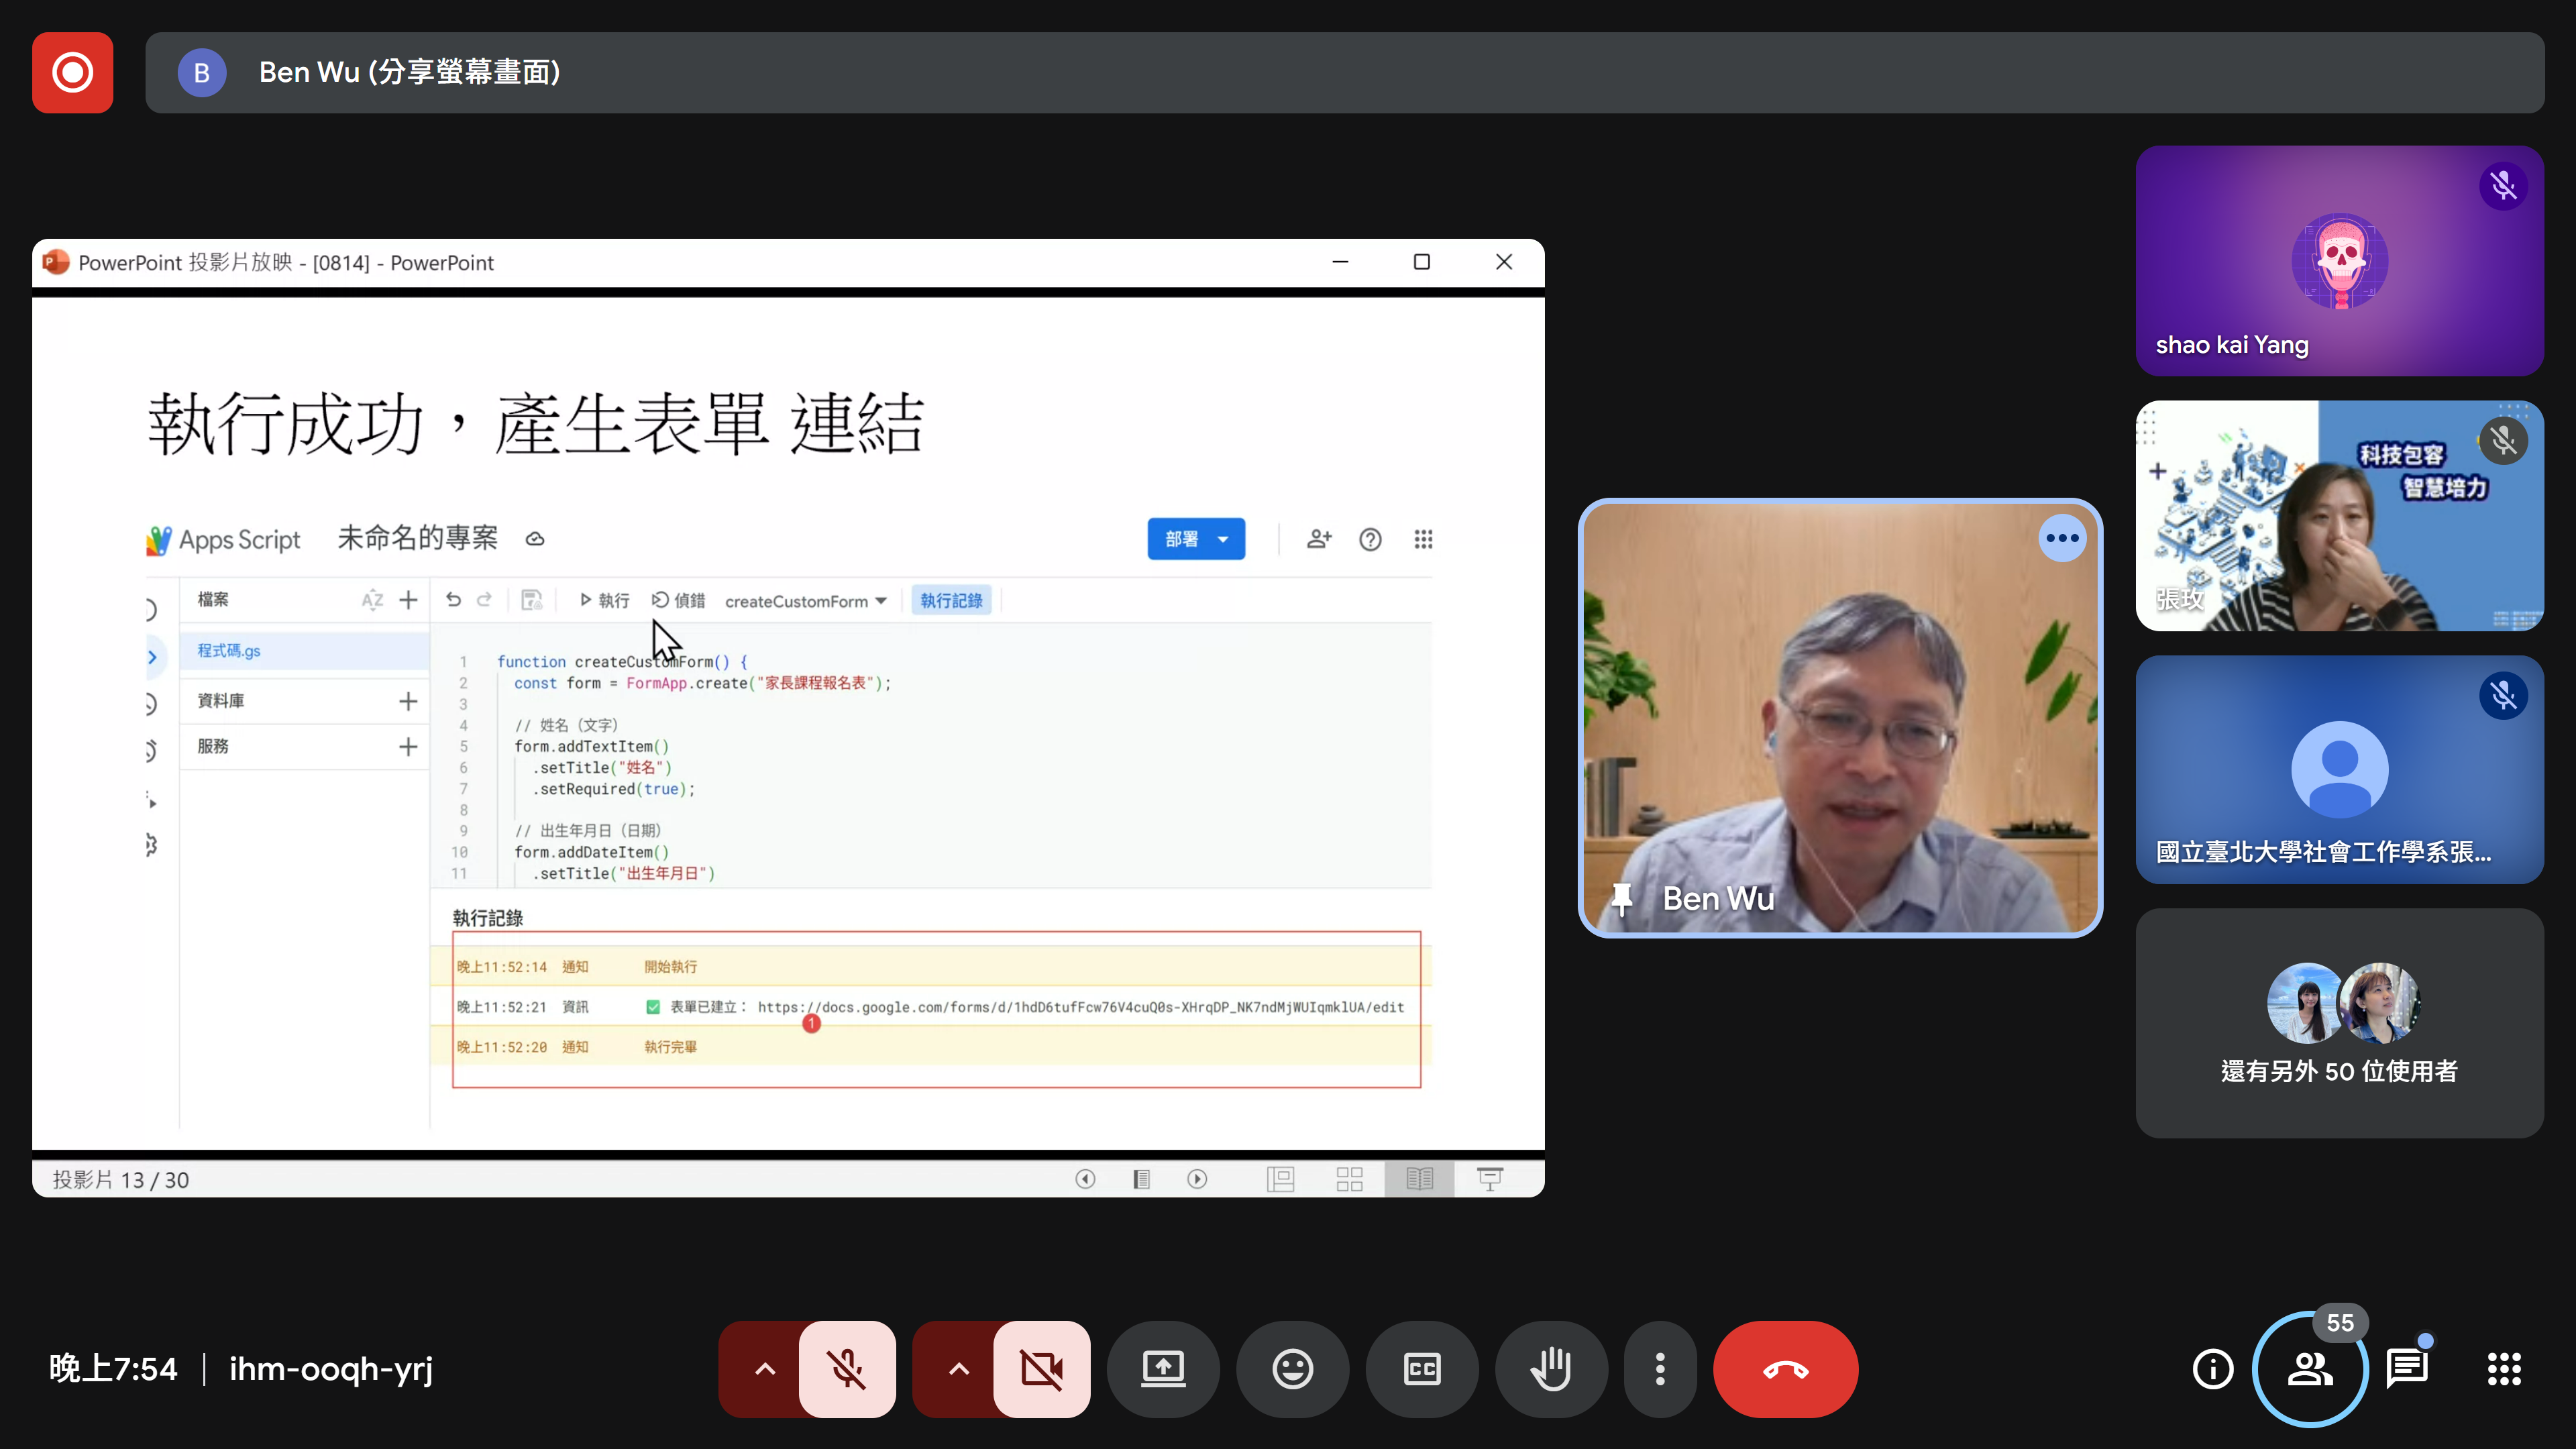Click the red leave call button
Viewport: 2576px width, 1449px height.
point(1785,1369)
